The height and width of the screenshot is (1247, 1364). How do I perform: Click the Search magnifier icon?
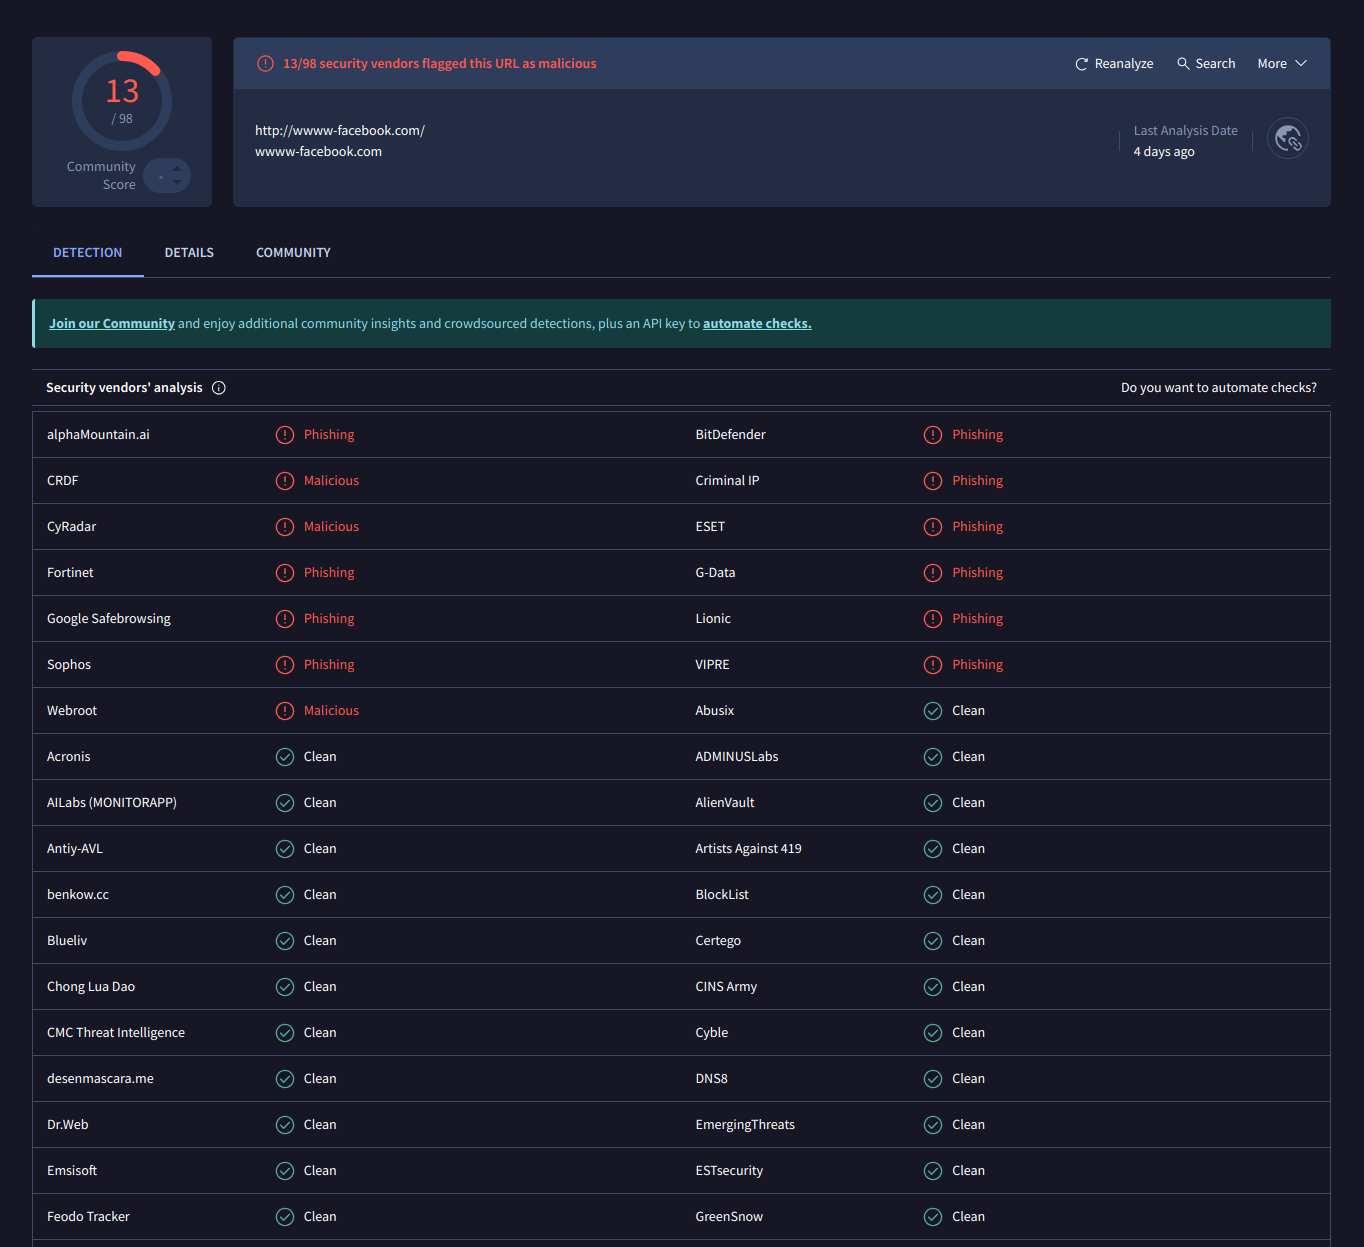pos(1183,63)
